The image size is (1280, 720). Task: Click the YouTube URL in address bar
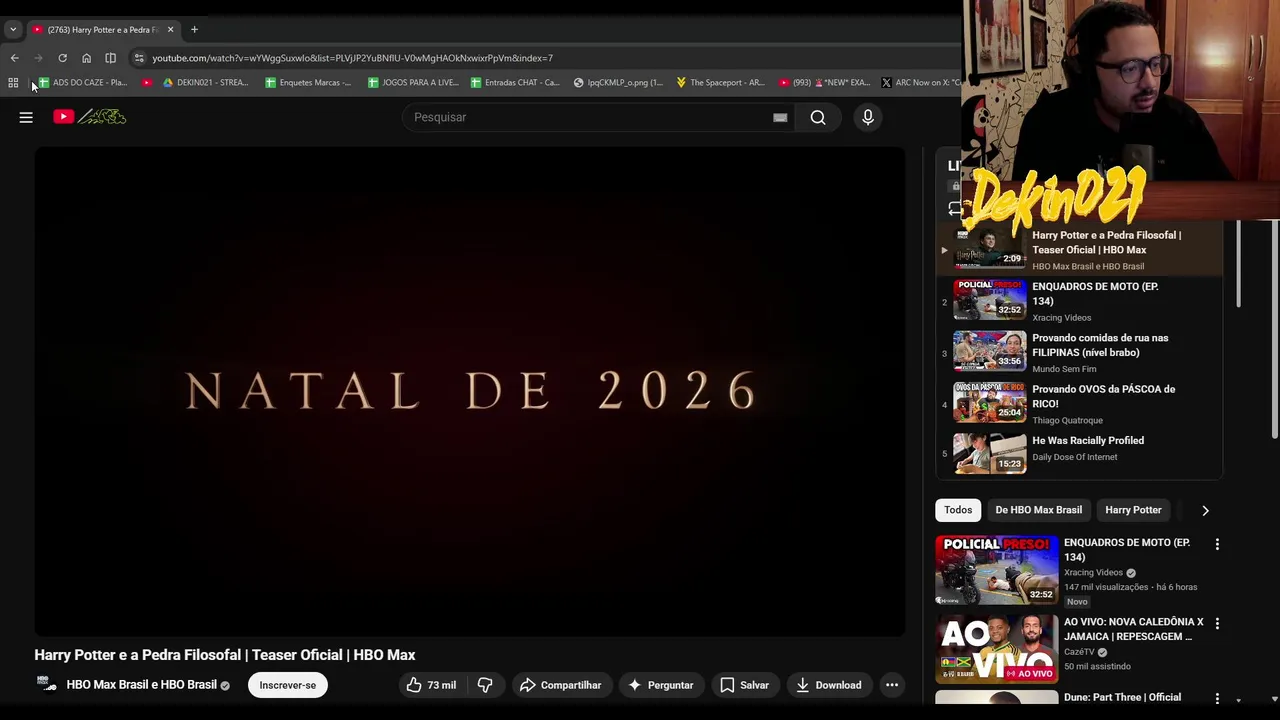point(352,58)
